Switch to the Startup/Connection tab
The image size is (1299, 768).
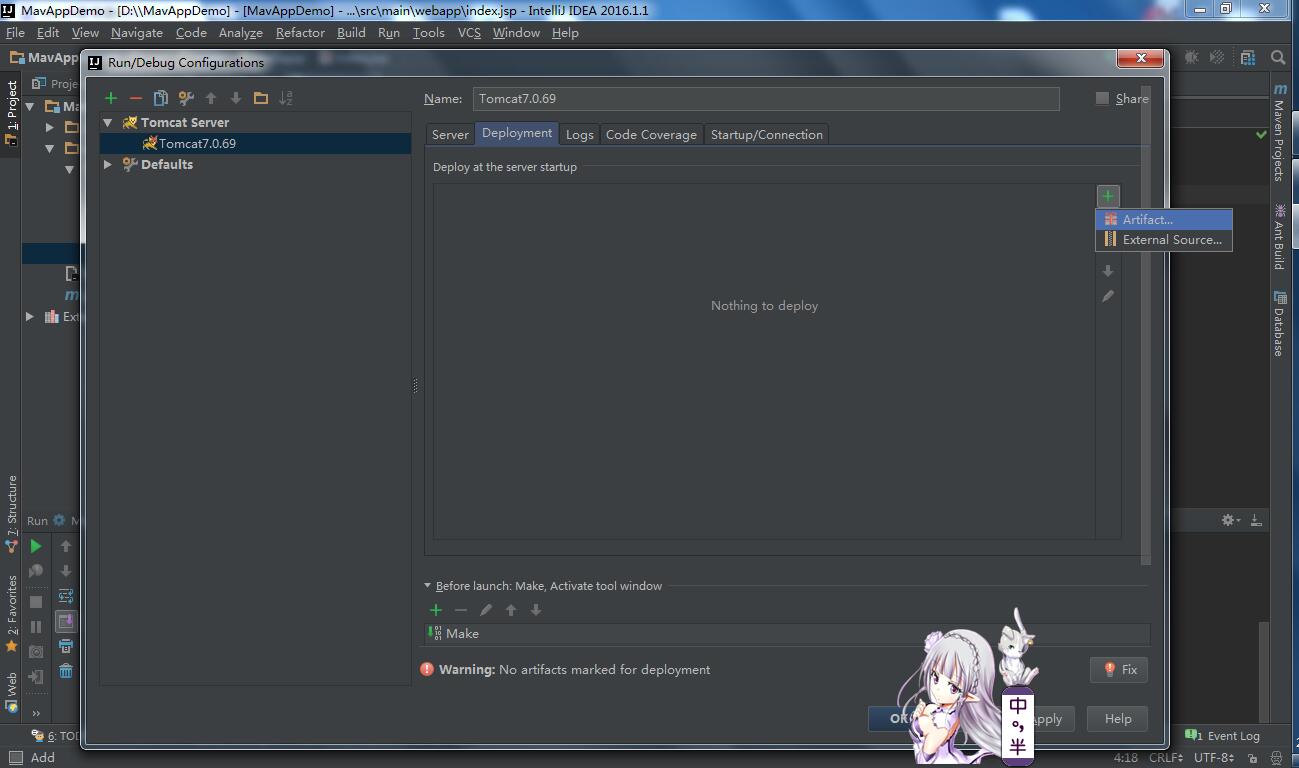(x=767, y=134)
